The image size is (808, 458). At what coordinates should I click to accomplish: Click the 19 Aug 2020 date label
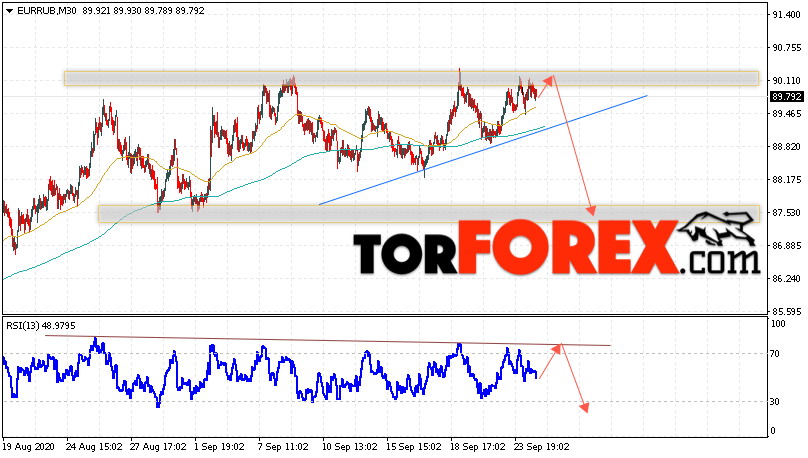click(29, 447)
